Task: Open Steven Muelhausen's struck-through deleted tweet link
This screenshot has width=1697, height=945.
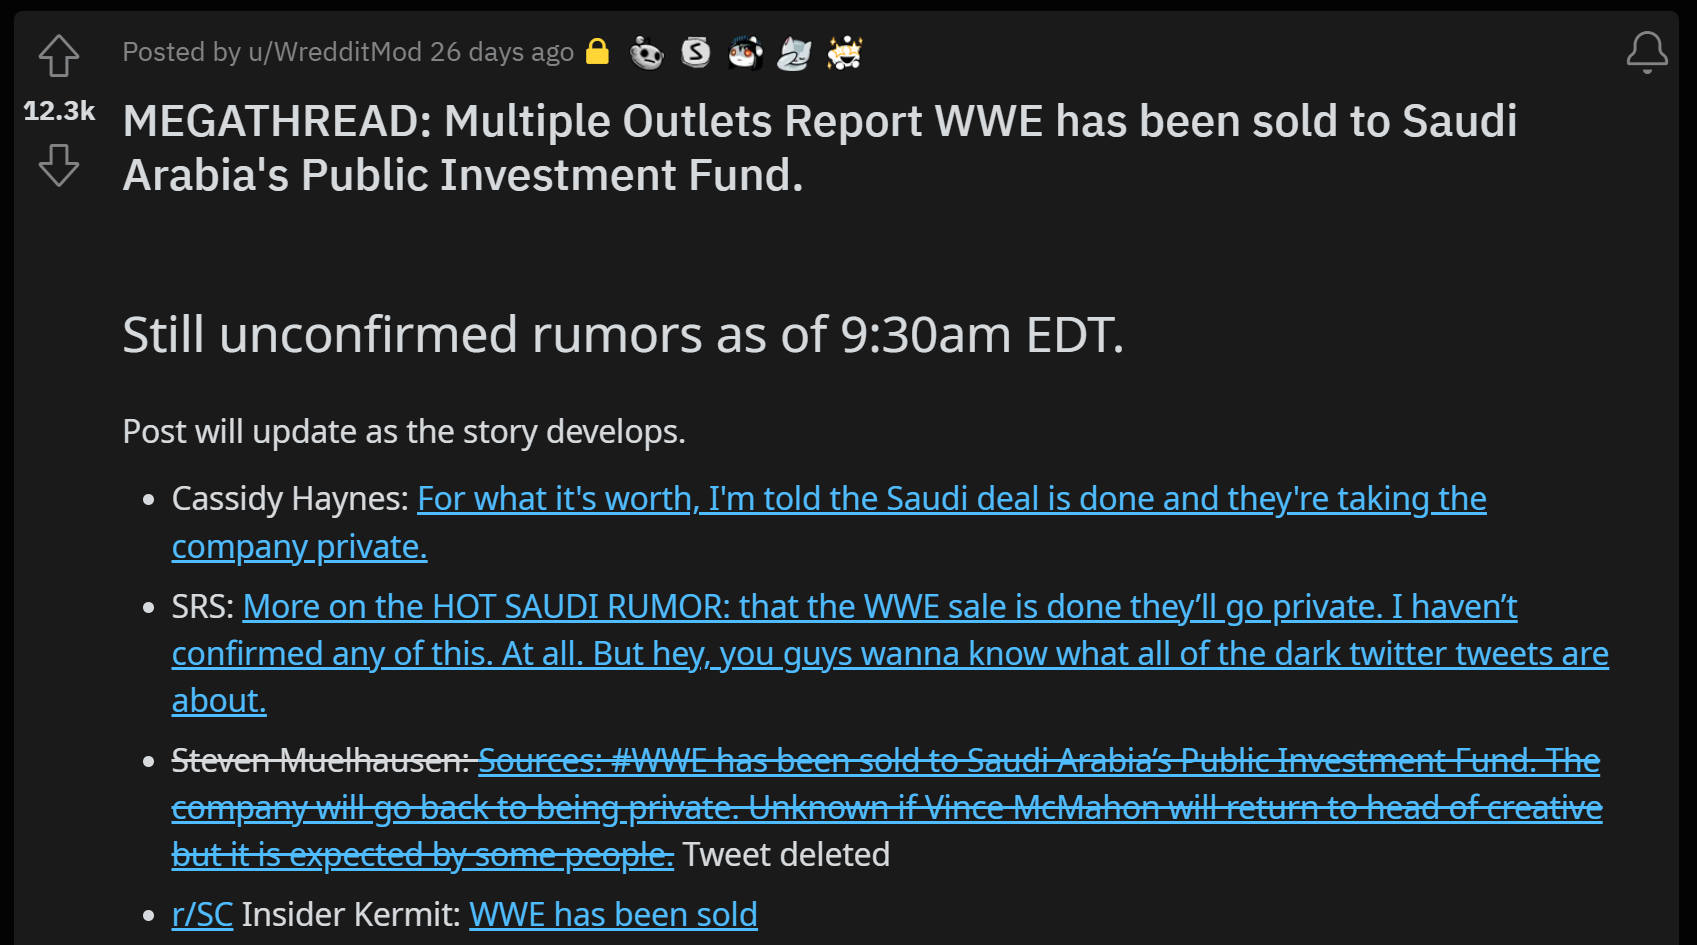Action: pyautogui.click(x=1038, y=761)
